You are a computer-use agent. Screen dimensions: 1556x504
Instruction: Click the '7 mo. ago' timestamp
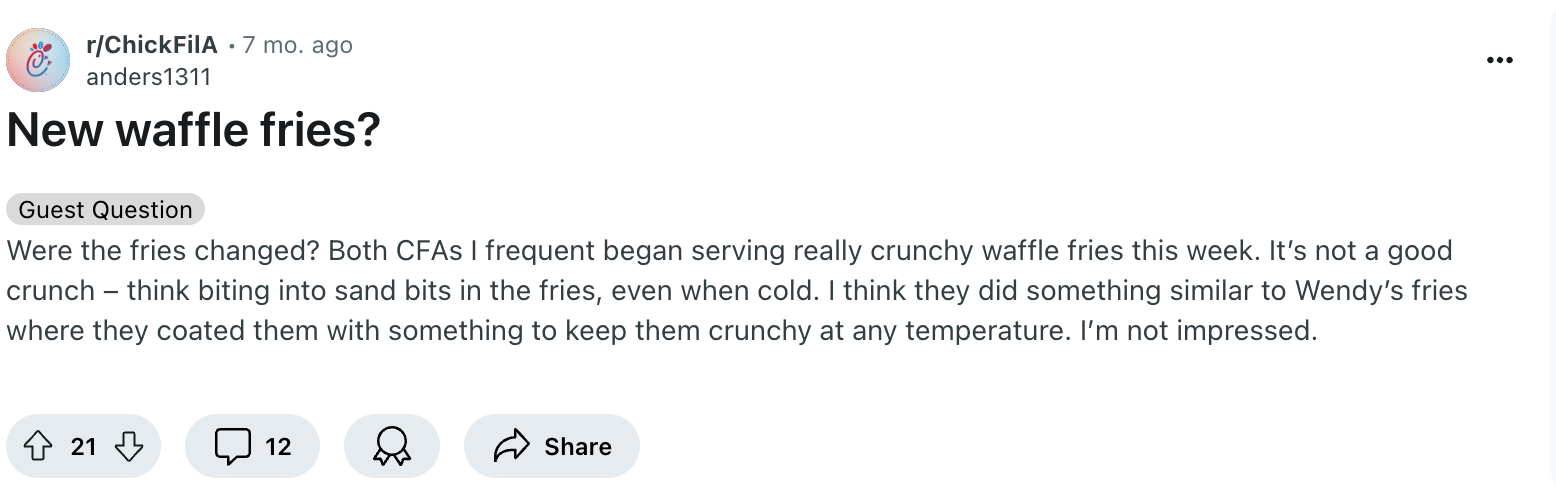297,45
